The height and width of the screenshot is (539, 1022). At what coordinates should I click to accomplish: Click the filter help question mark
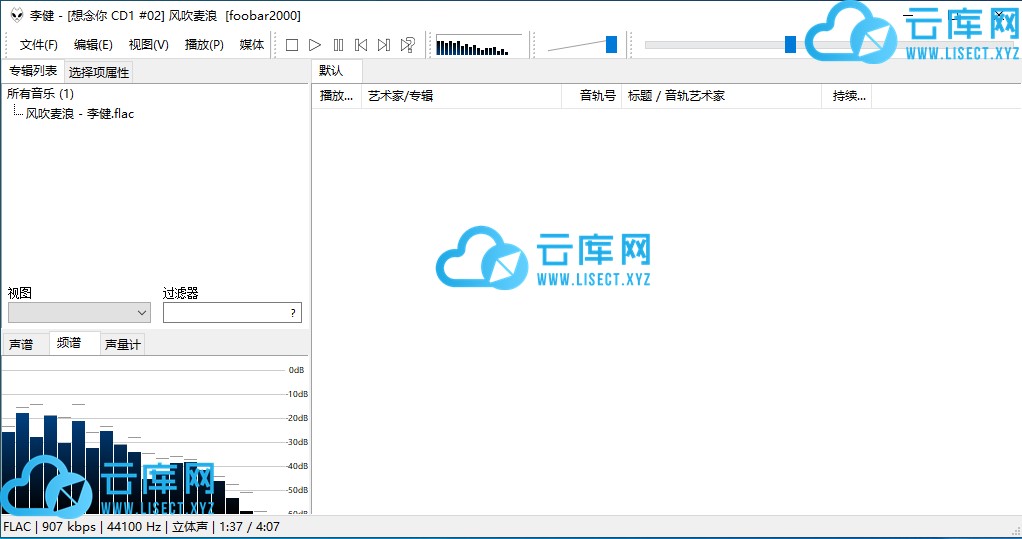click(x=293, y=313)
